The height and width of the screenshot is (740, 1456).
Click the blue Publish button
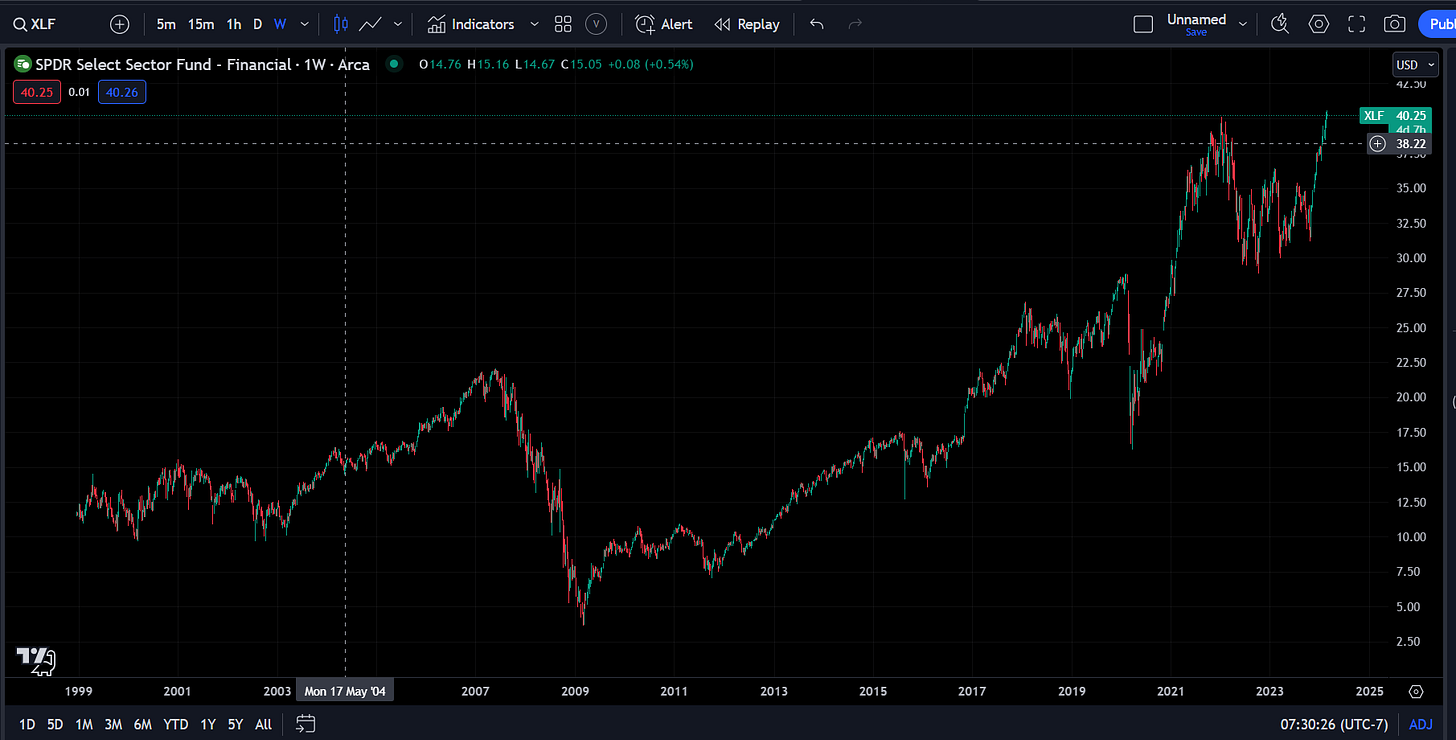pos(1436,24)
